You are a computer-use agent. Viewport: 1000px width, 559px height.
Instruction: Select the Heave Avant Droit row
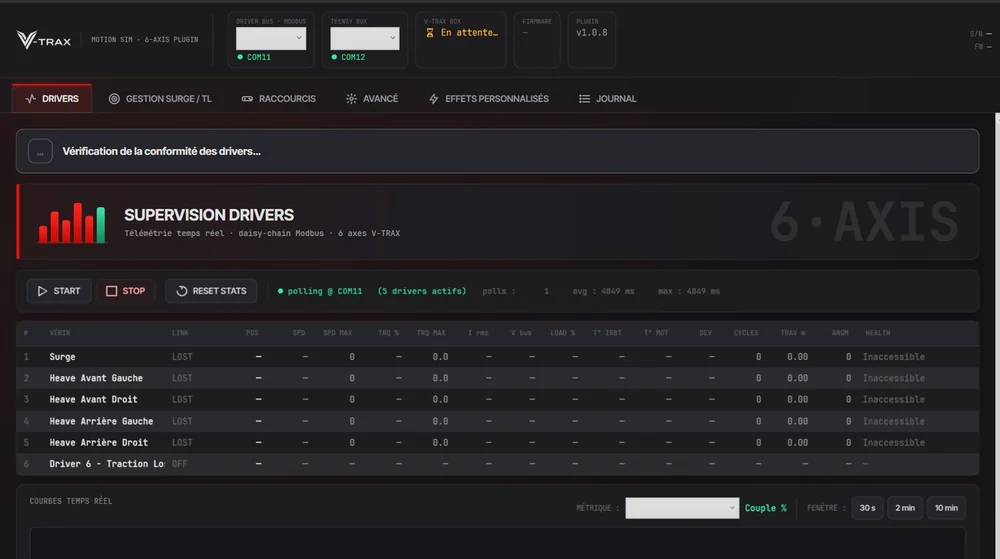pos(497,400)
